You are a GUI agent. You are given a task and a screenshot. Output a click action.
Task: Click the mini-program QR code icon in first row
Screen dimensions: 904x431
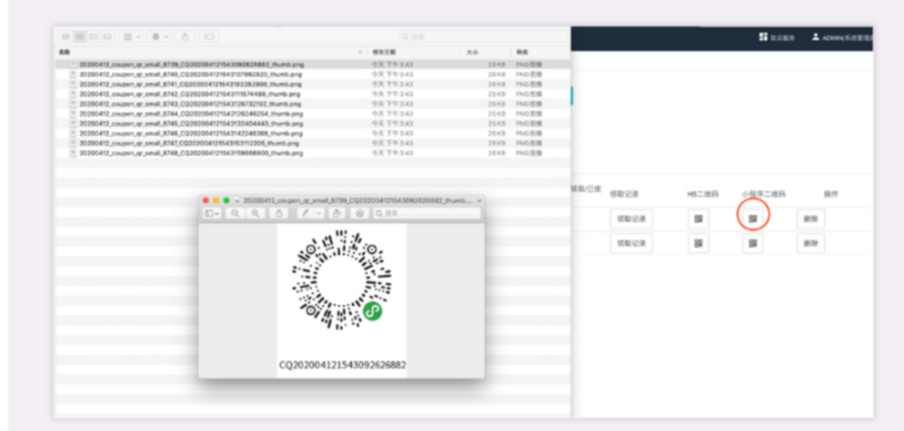[x=752, y=218]
